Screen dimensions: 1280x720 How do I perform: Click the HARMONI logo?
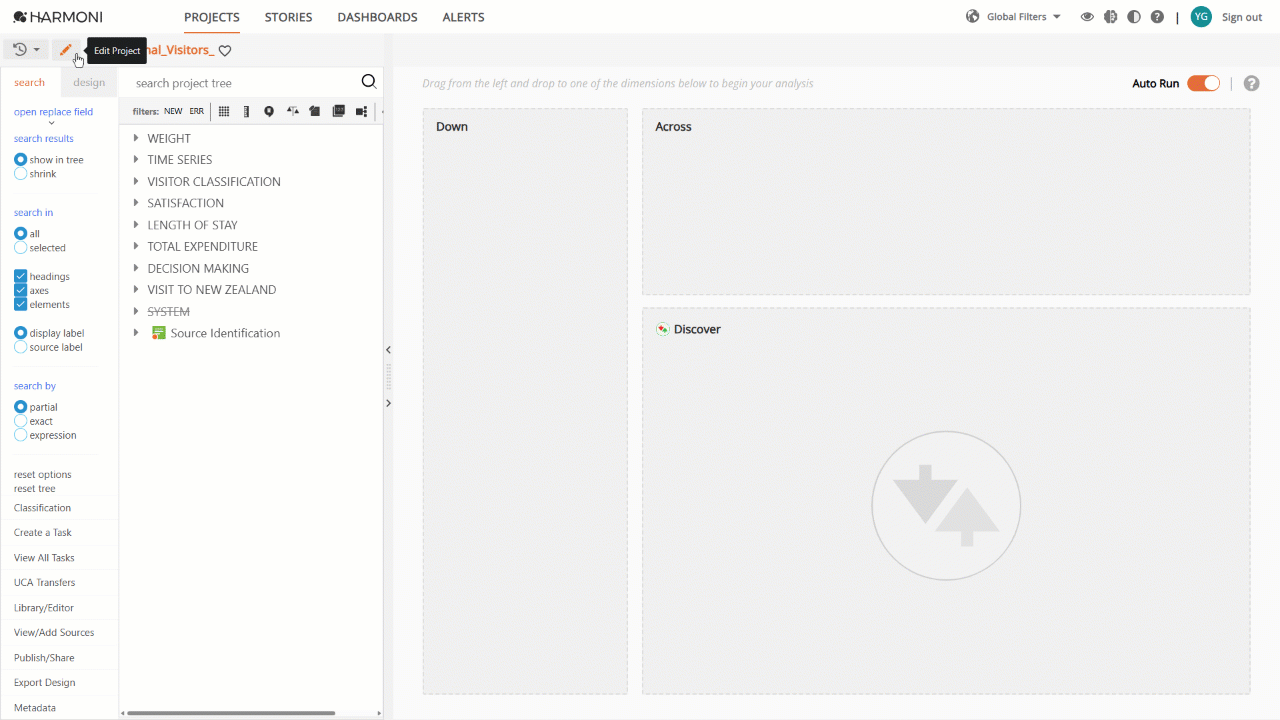(58, 17)
